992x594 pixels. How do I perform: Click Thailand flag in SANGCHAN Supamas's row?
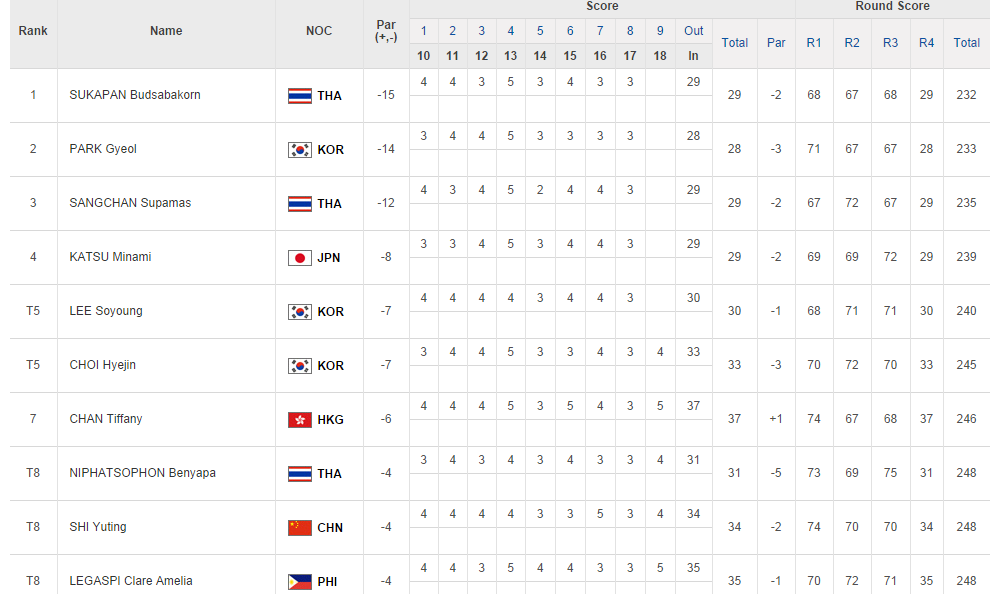click(x=299, y=204)
